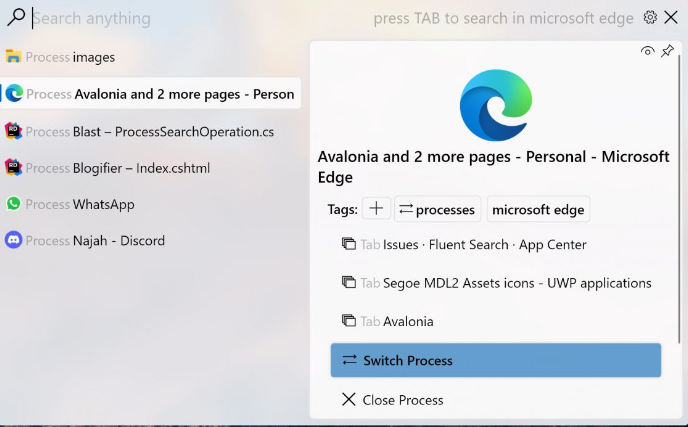This screenshot has height=427, width=688.
Task: Click tab icon beside Segoe MDL2 entry
Action: point(348,282)
